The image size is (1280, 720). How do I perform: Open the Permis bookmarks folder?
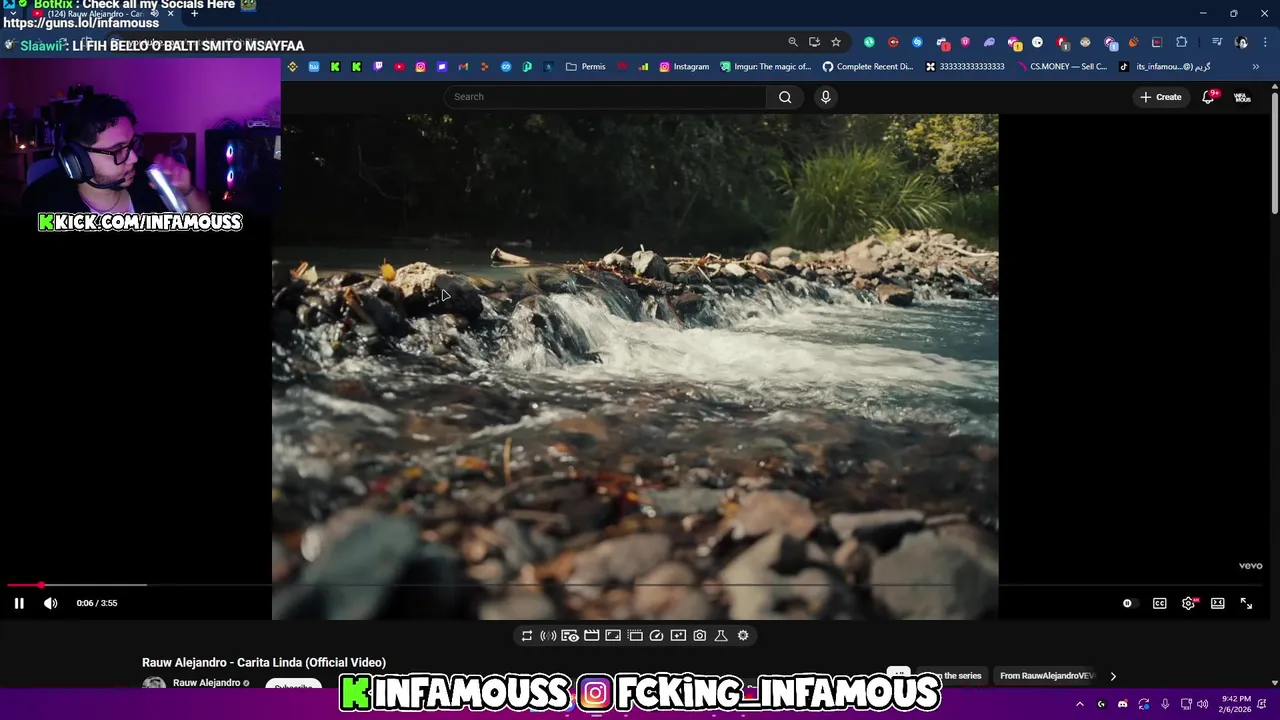[585, 67]
